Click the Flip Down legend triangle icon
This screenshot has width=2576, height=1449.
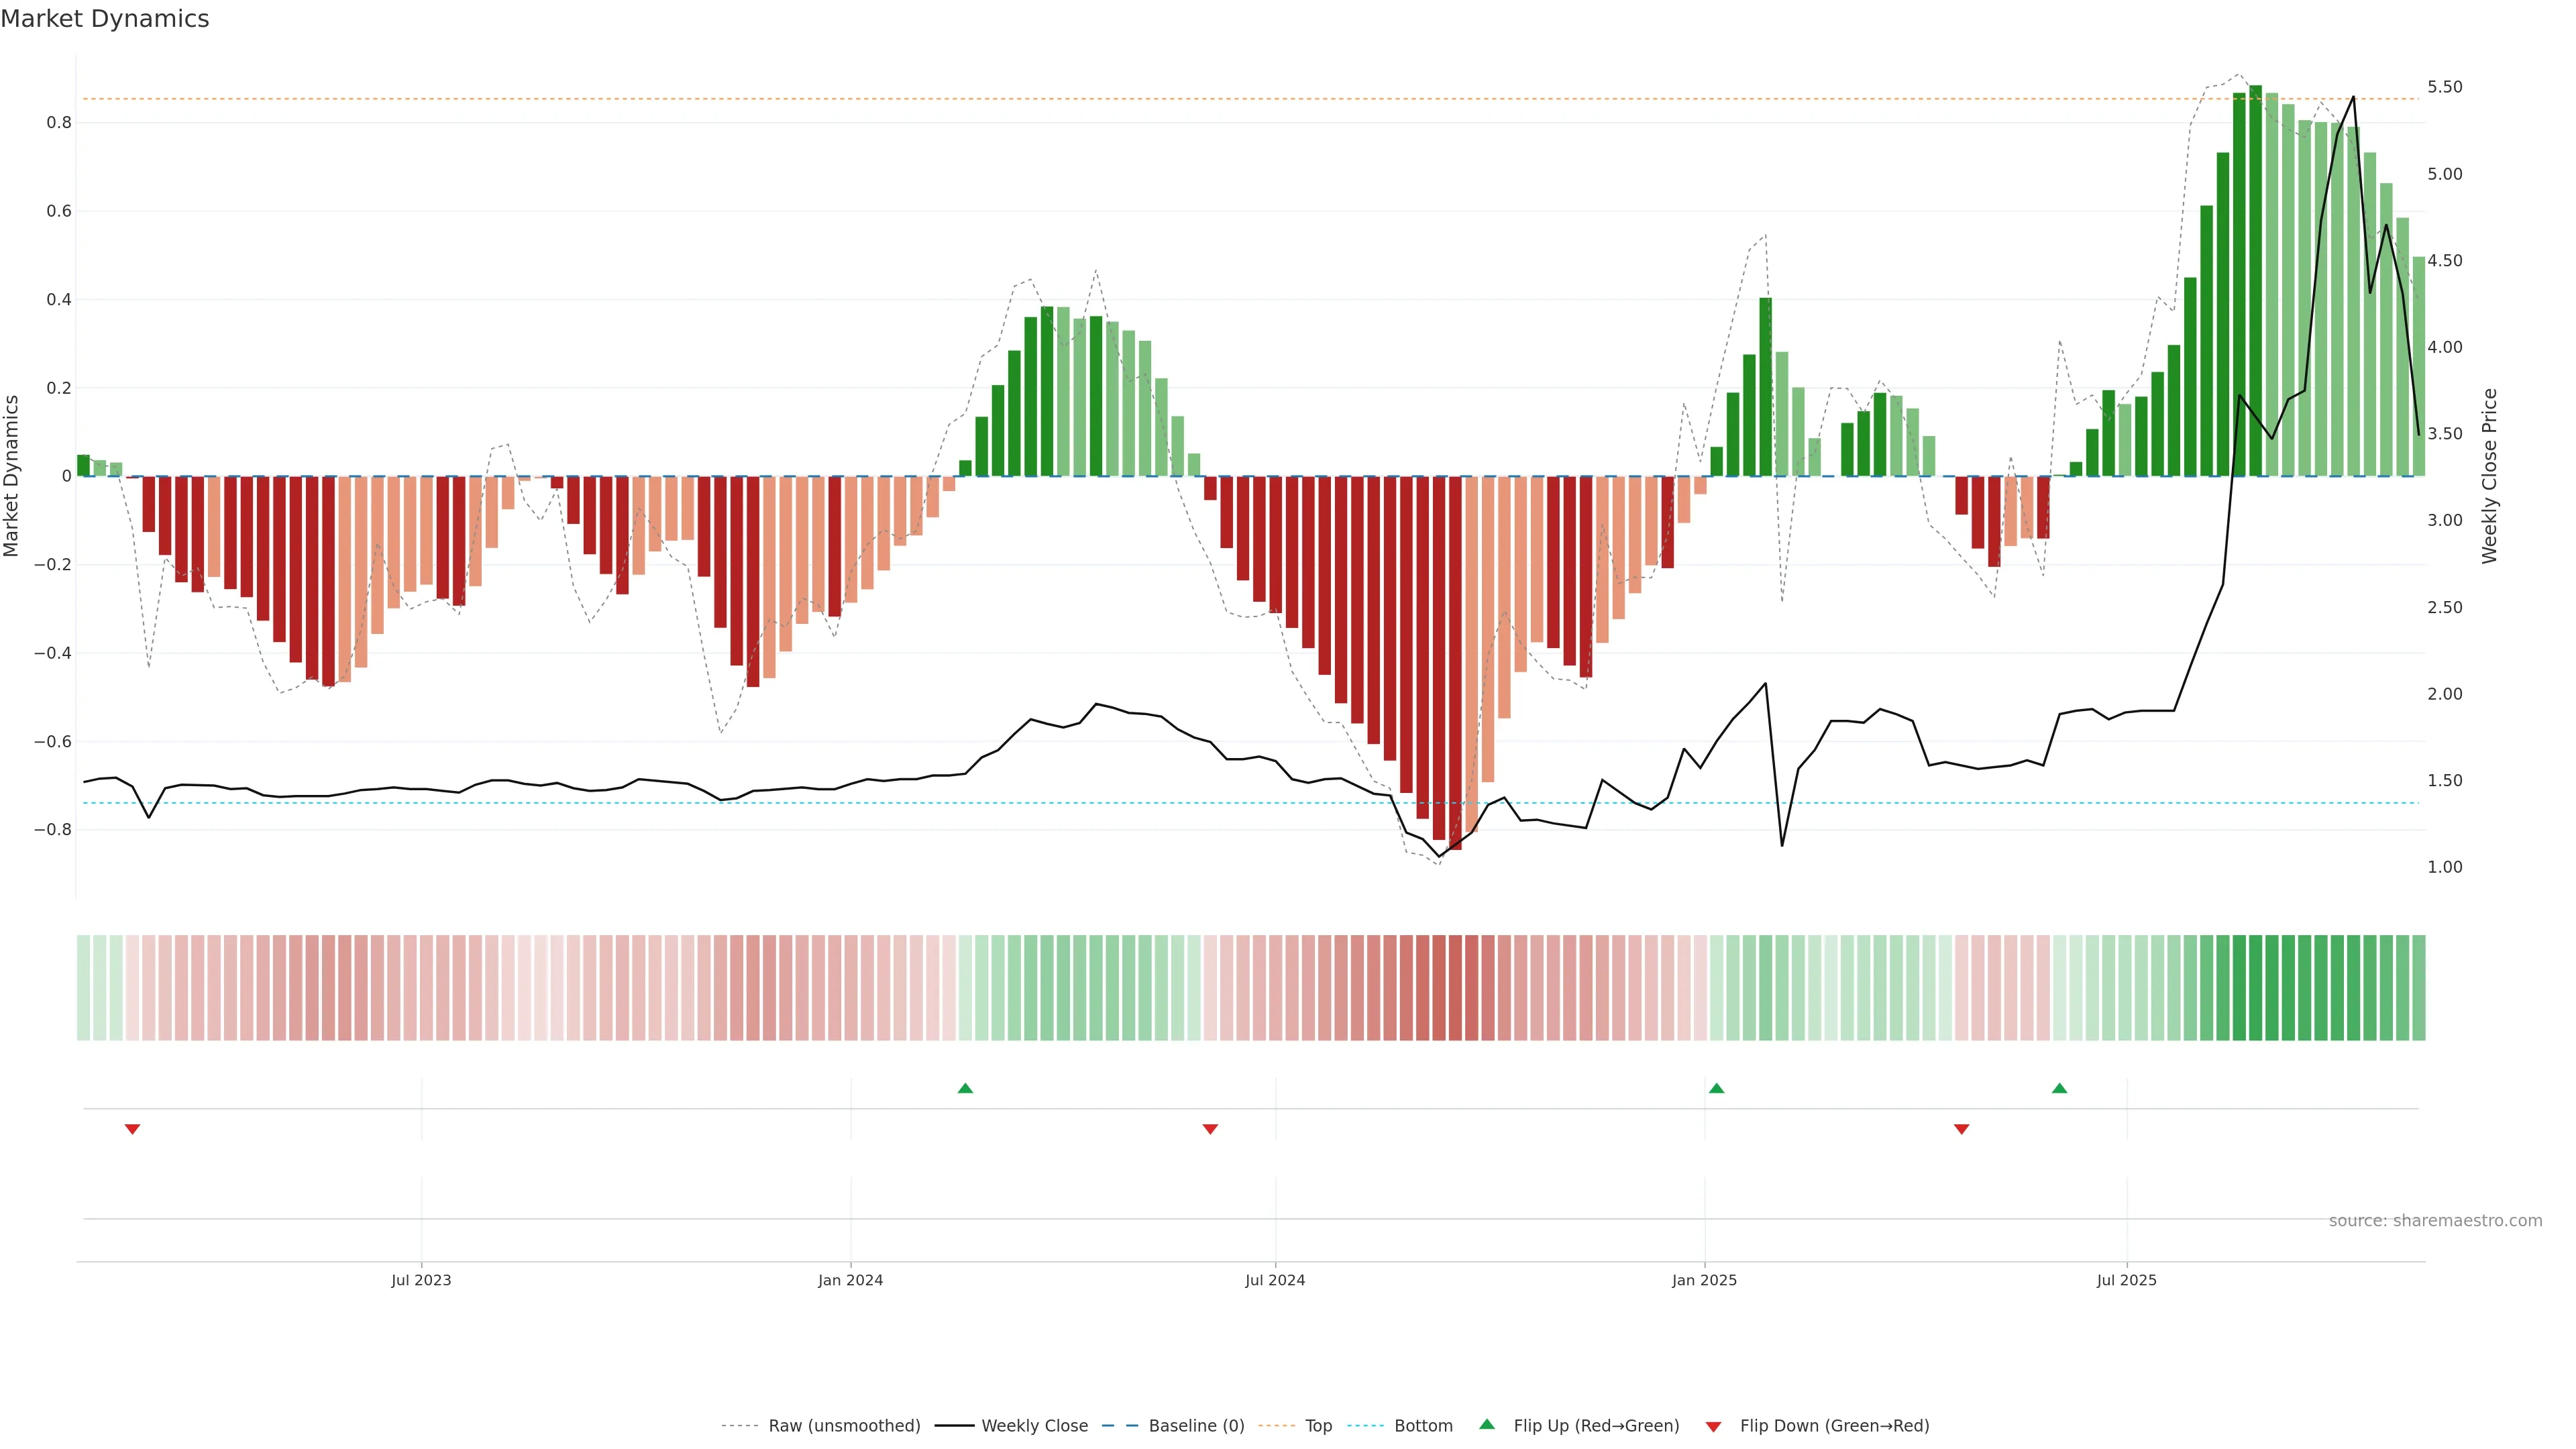tap(1713, 1426)
